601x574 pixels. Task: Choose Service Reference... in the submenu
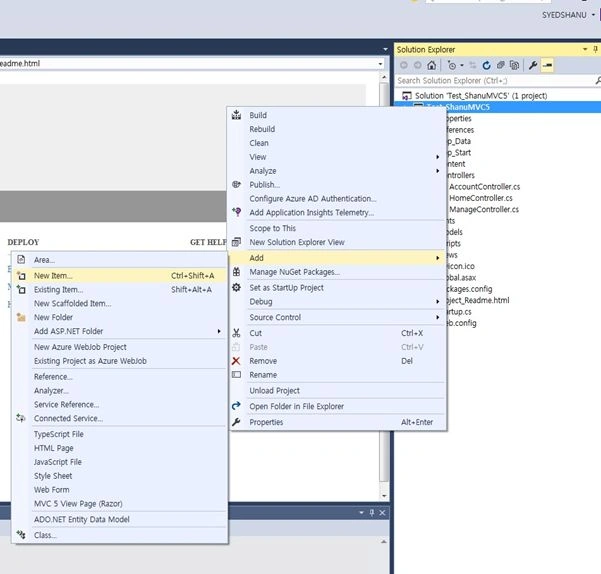point(120,404)
